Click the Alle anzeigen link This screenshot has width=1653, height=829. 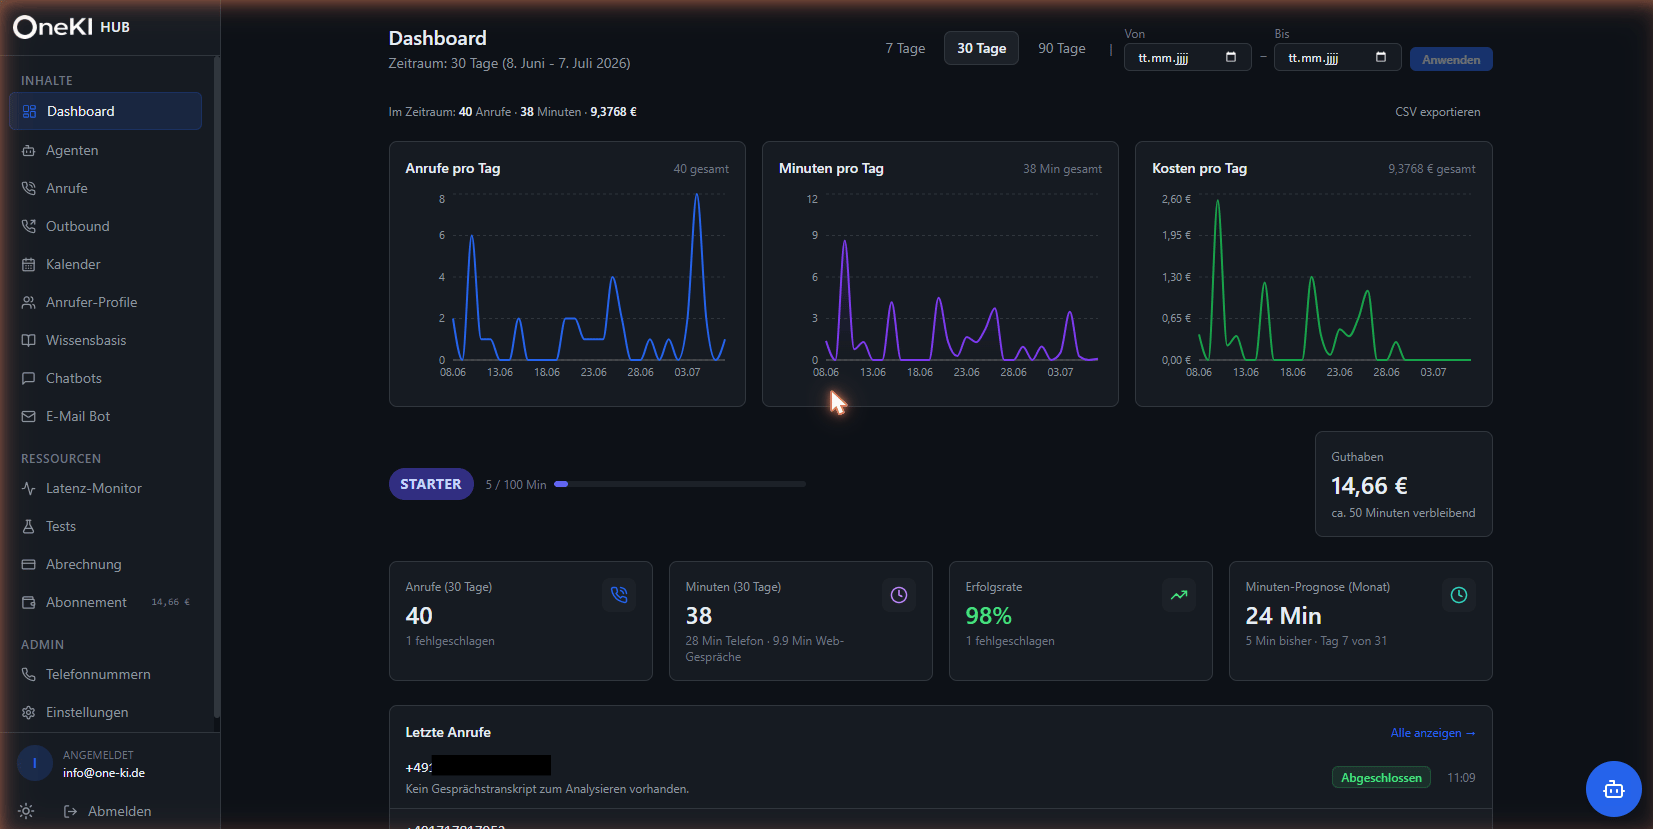(x=1433, y=733)
